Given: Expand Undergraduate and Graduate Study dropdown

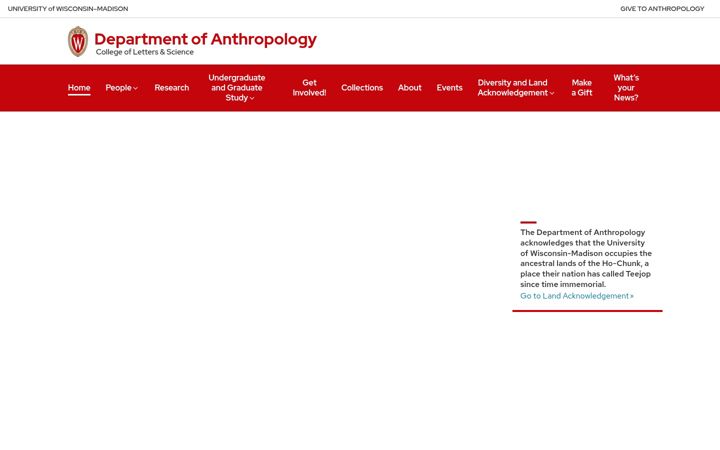Looking at the screenshot, I should (236, 88).
